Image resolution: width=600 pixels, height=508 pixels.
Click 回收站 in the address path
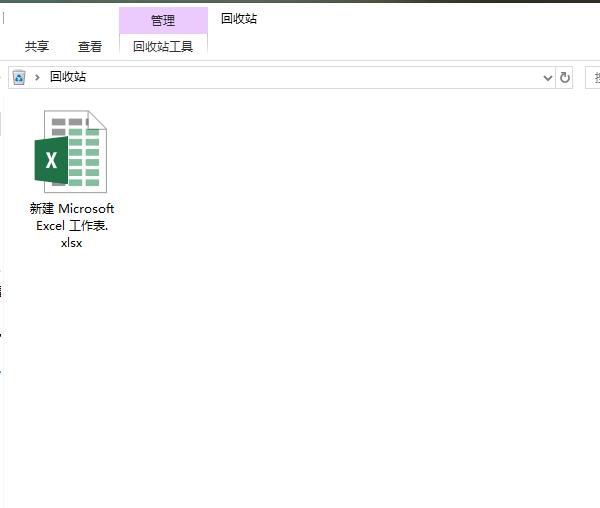(68, 77)
